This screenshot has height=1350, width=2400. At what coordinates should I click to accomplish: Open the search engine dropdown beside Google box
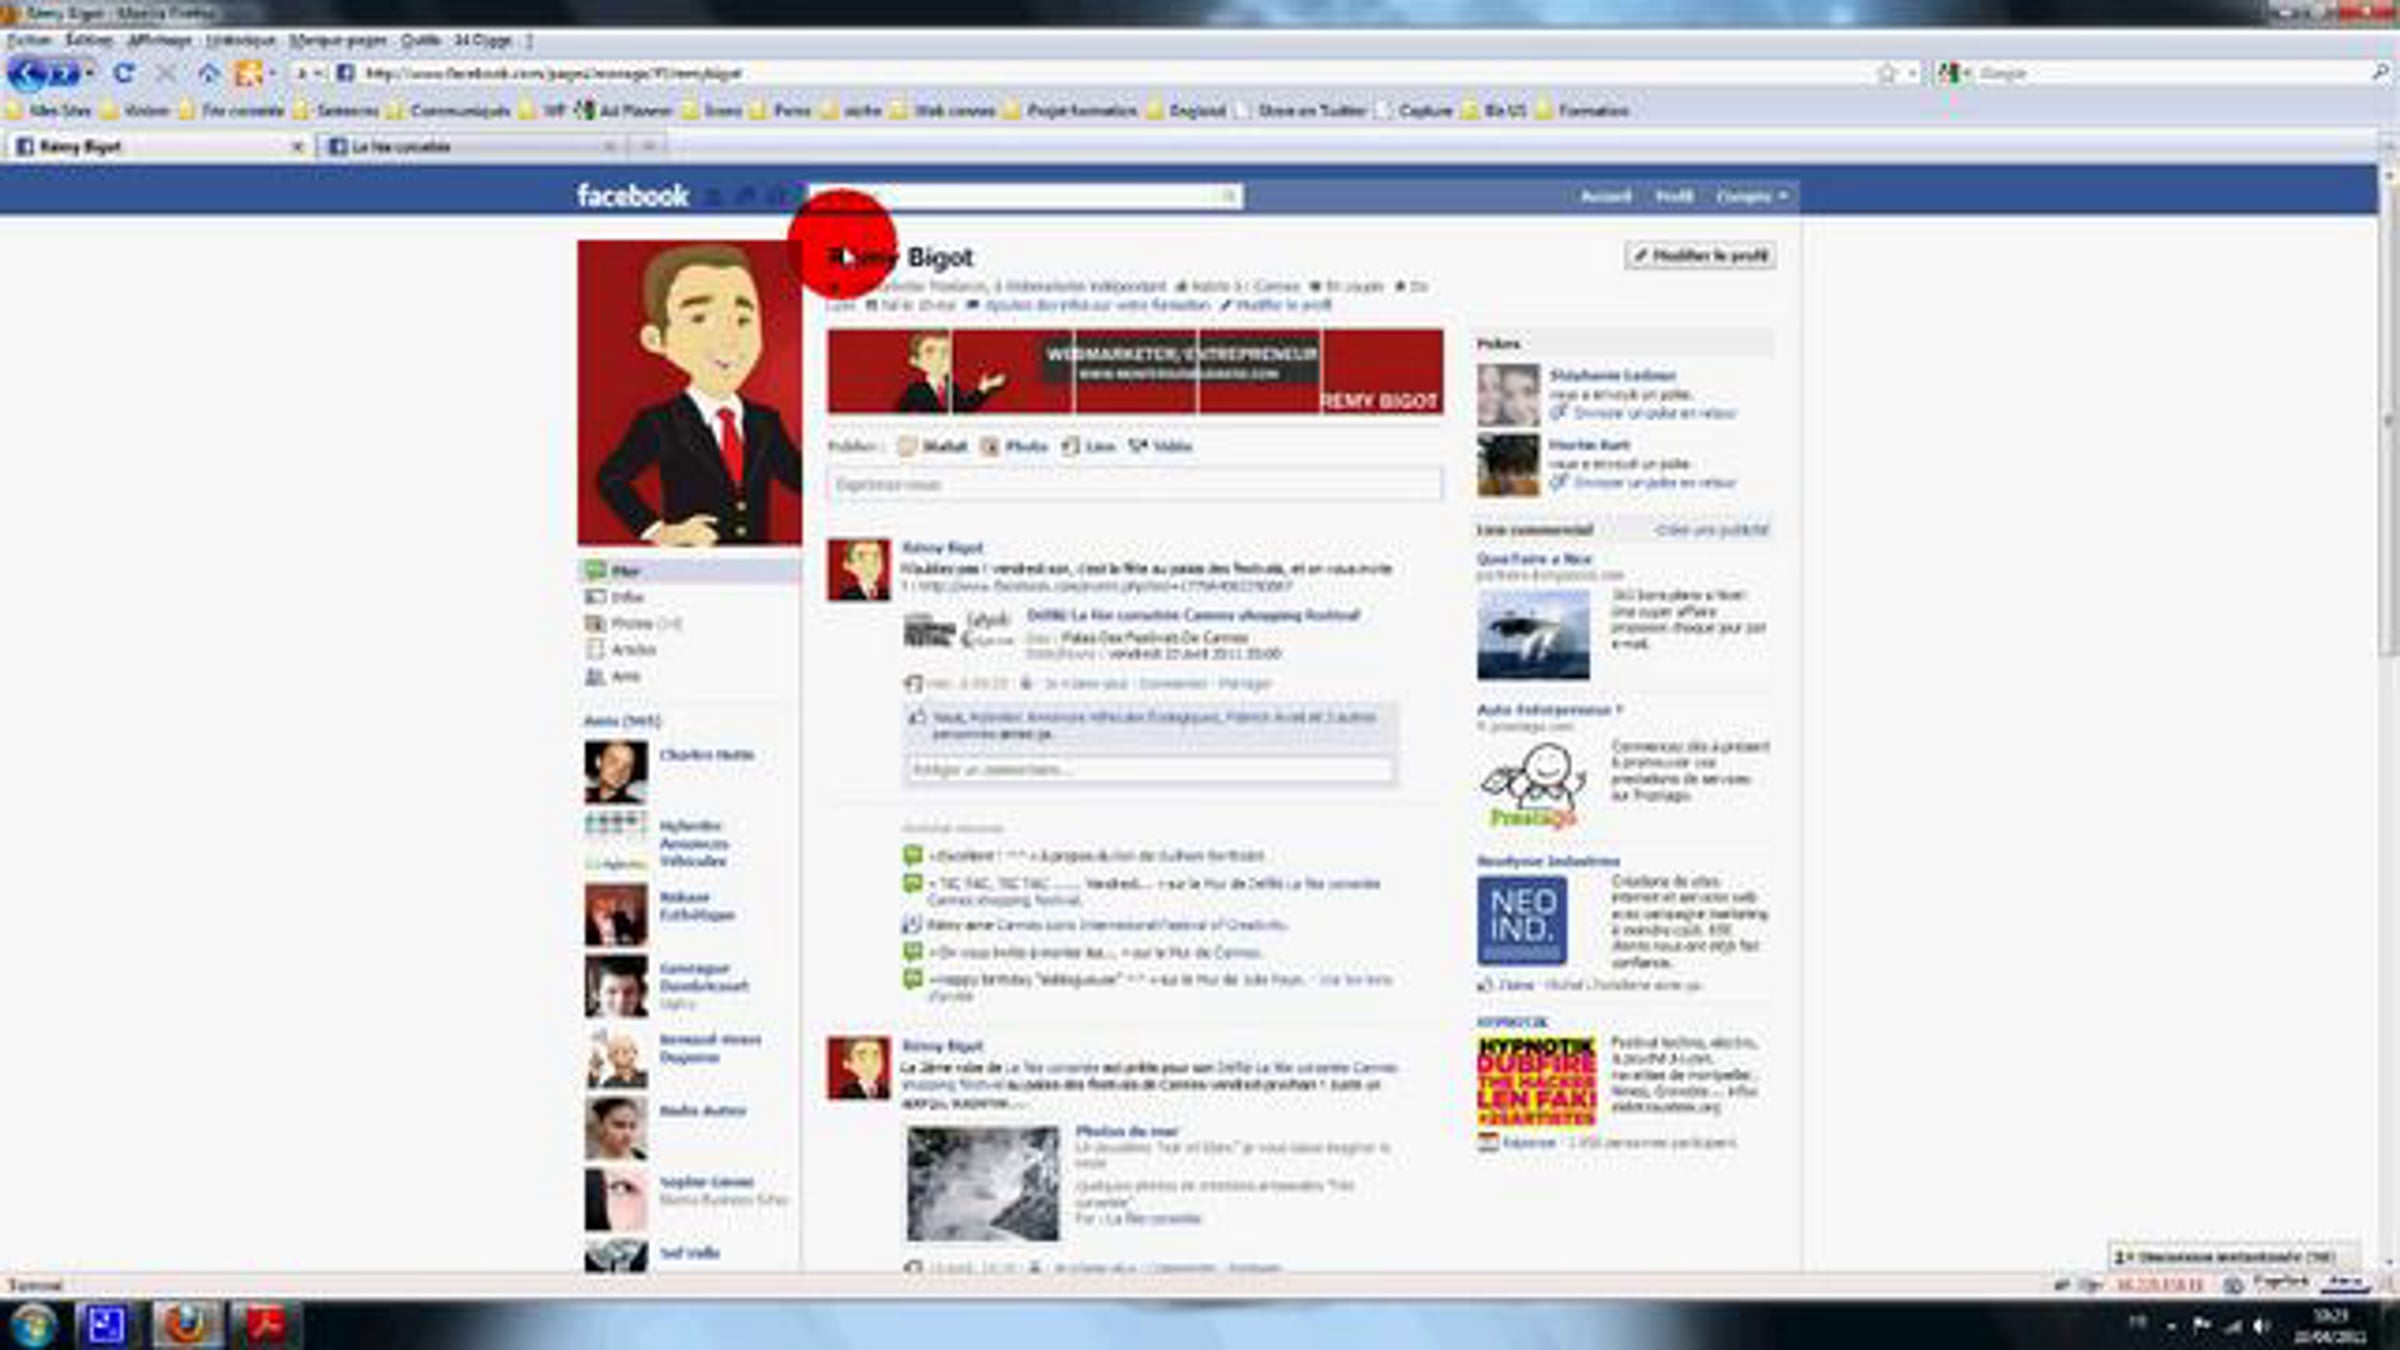tap(1953, 73)
